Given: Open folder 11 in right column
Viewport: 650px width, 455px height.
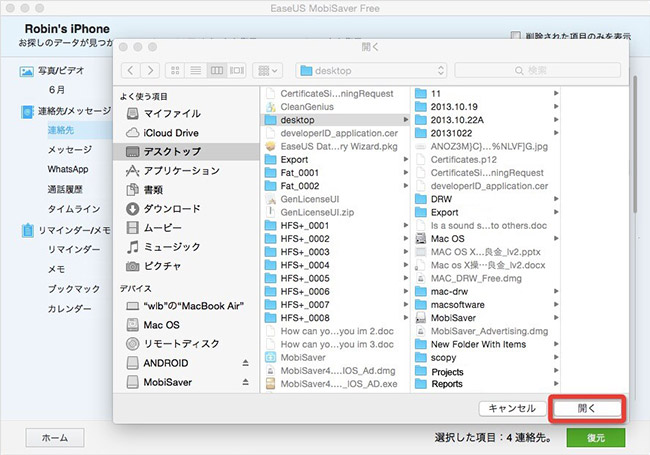Looking at the screenshot, I should click(x=486, y=93).
